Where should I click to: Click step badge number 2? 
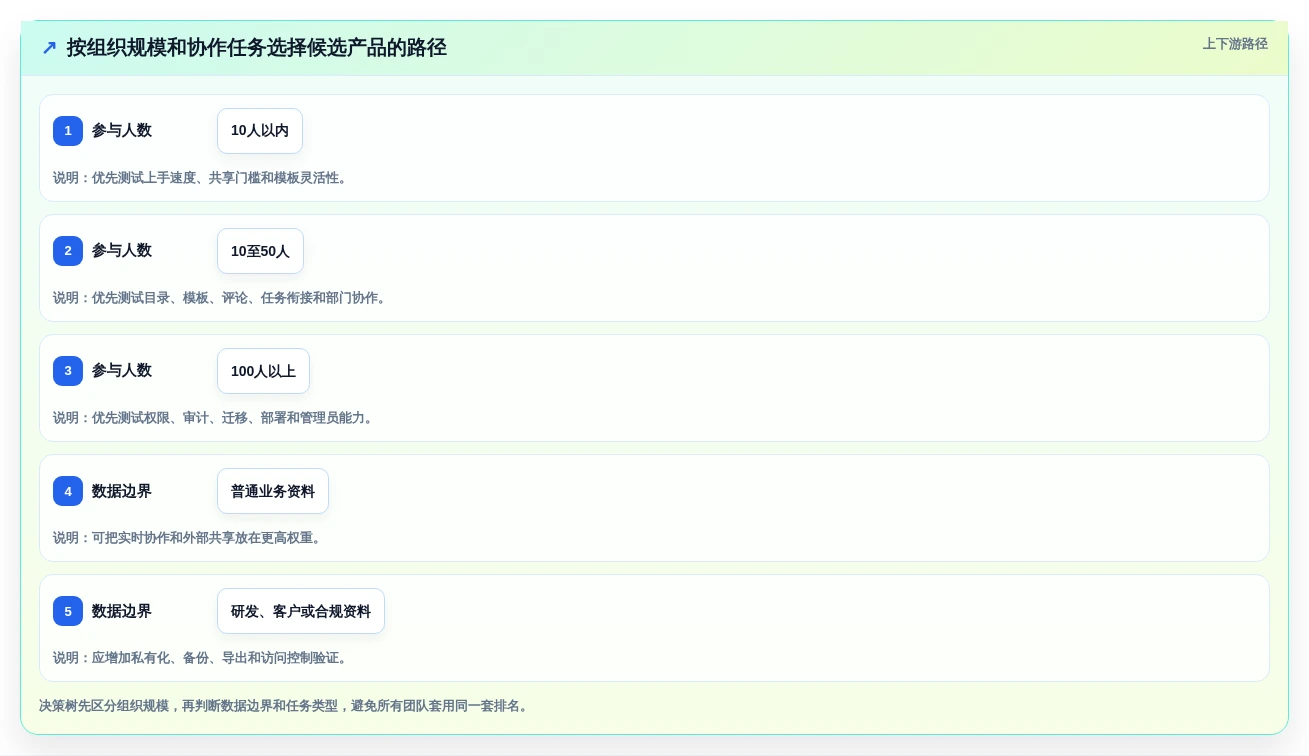[68, 251]
